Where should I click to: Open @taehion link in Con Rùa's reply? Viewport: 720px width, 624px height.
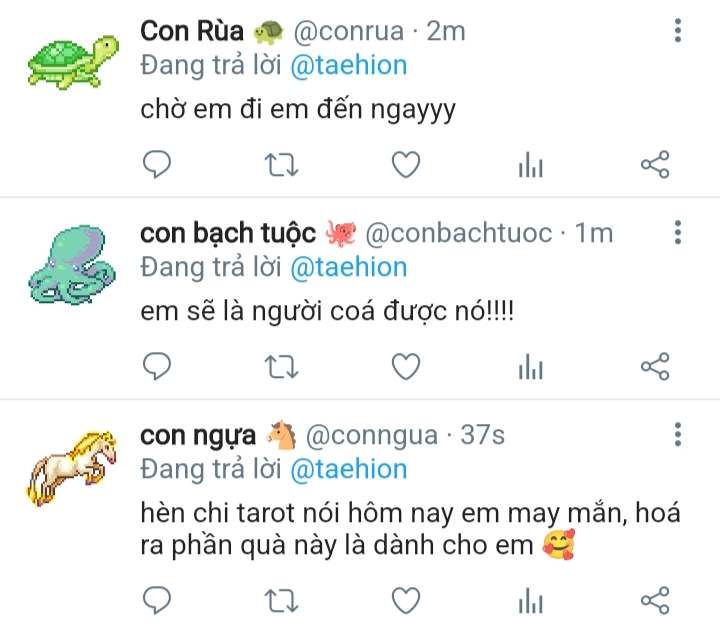(348, 66)
